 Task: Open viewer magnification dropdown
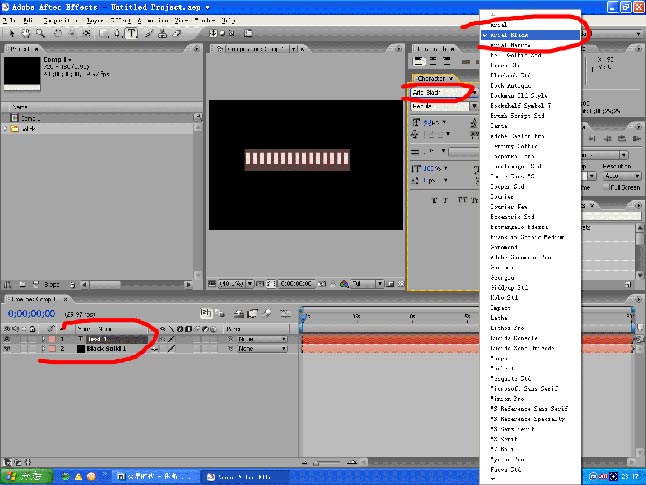pos(236,284)
